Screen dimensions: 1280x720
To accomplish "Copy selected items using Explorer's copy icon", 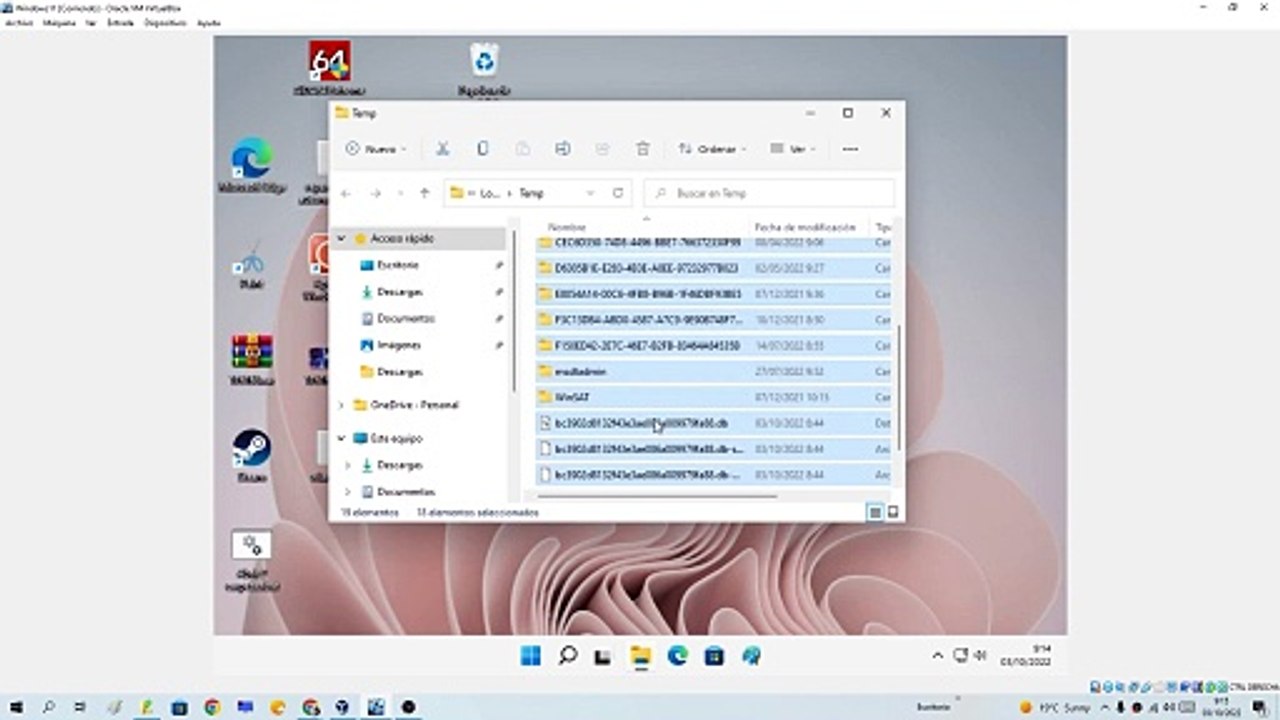I will point(482,149).
